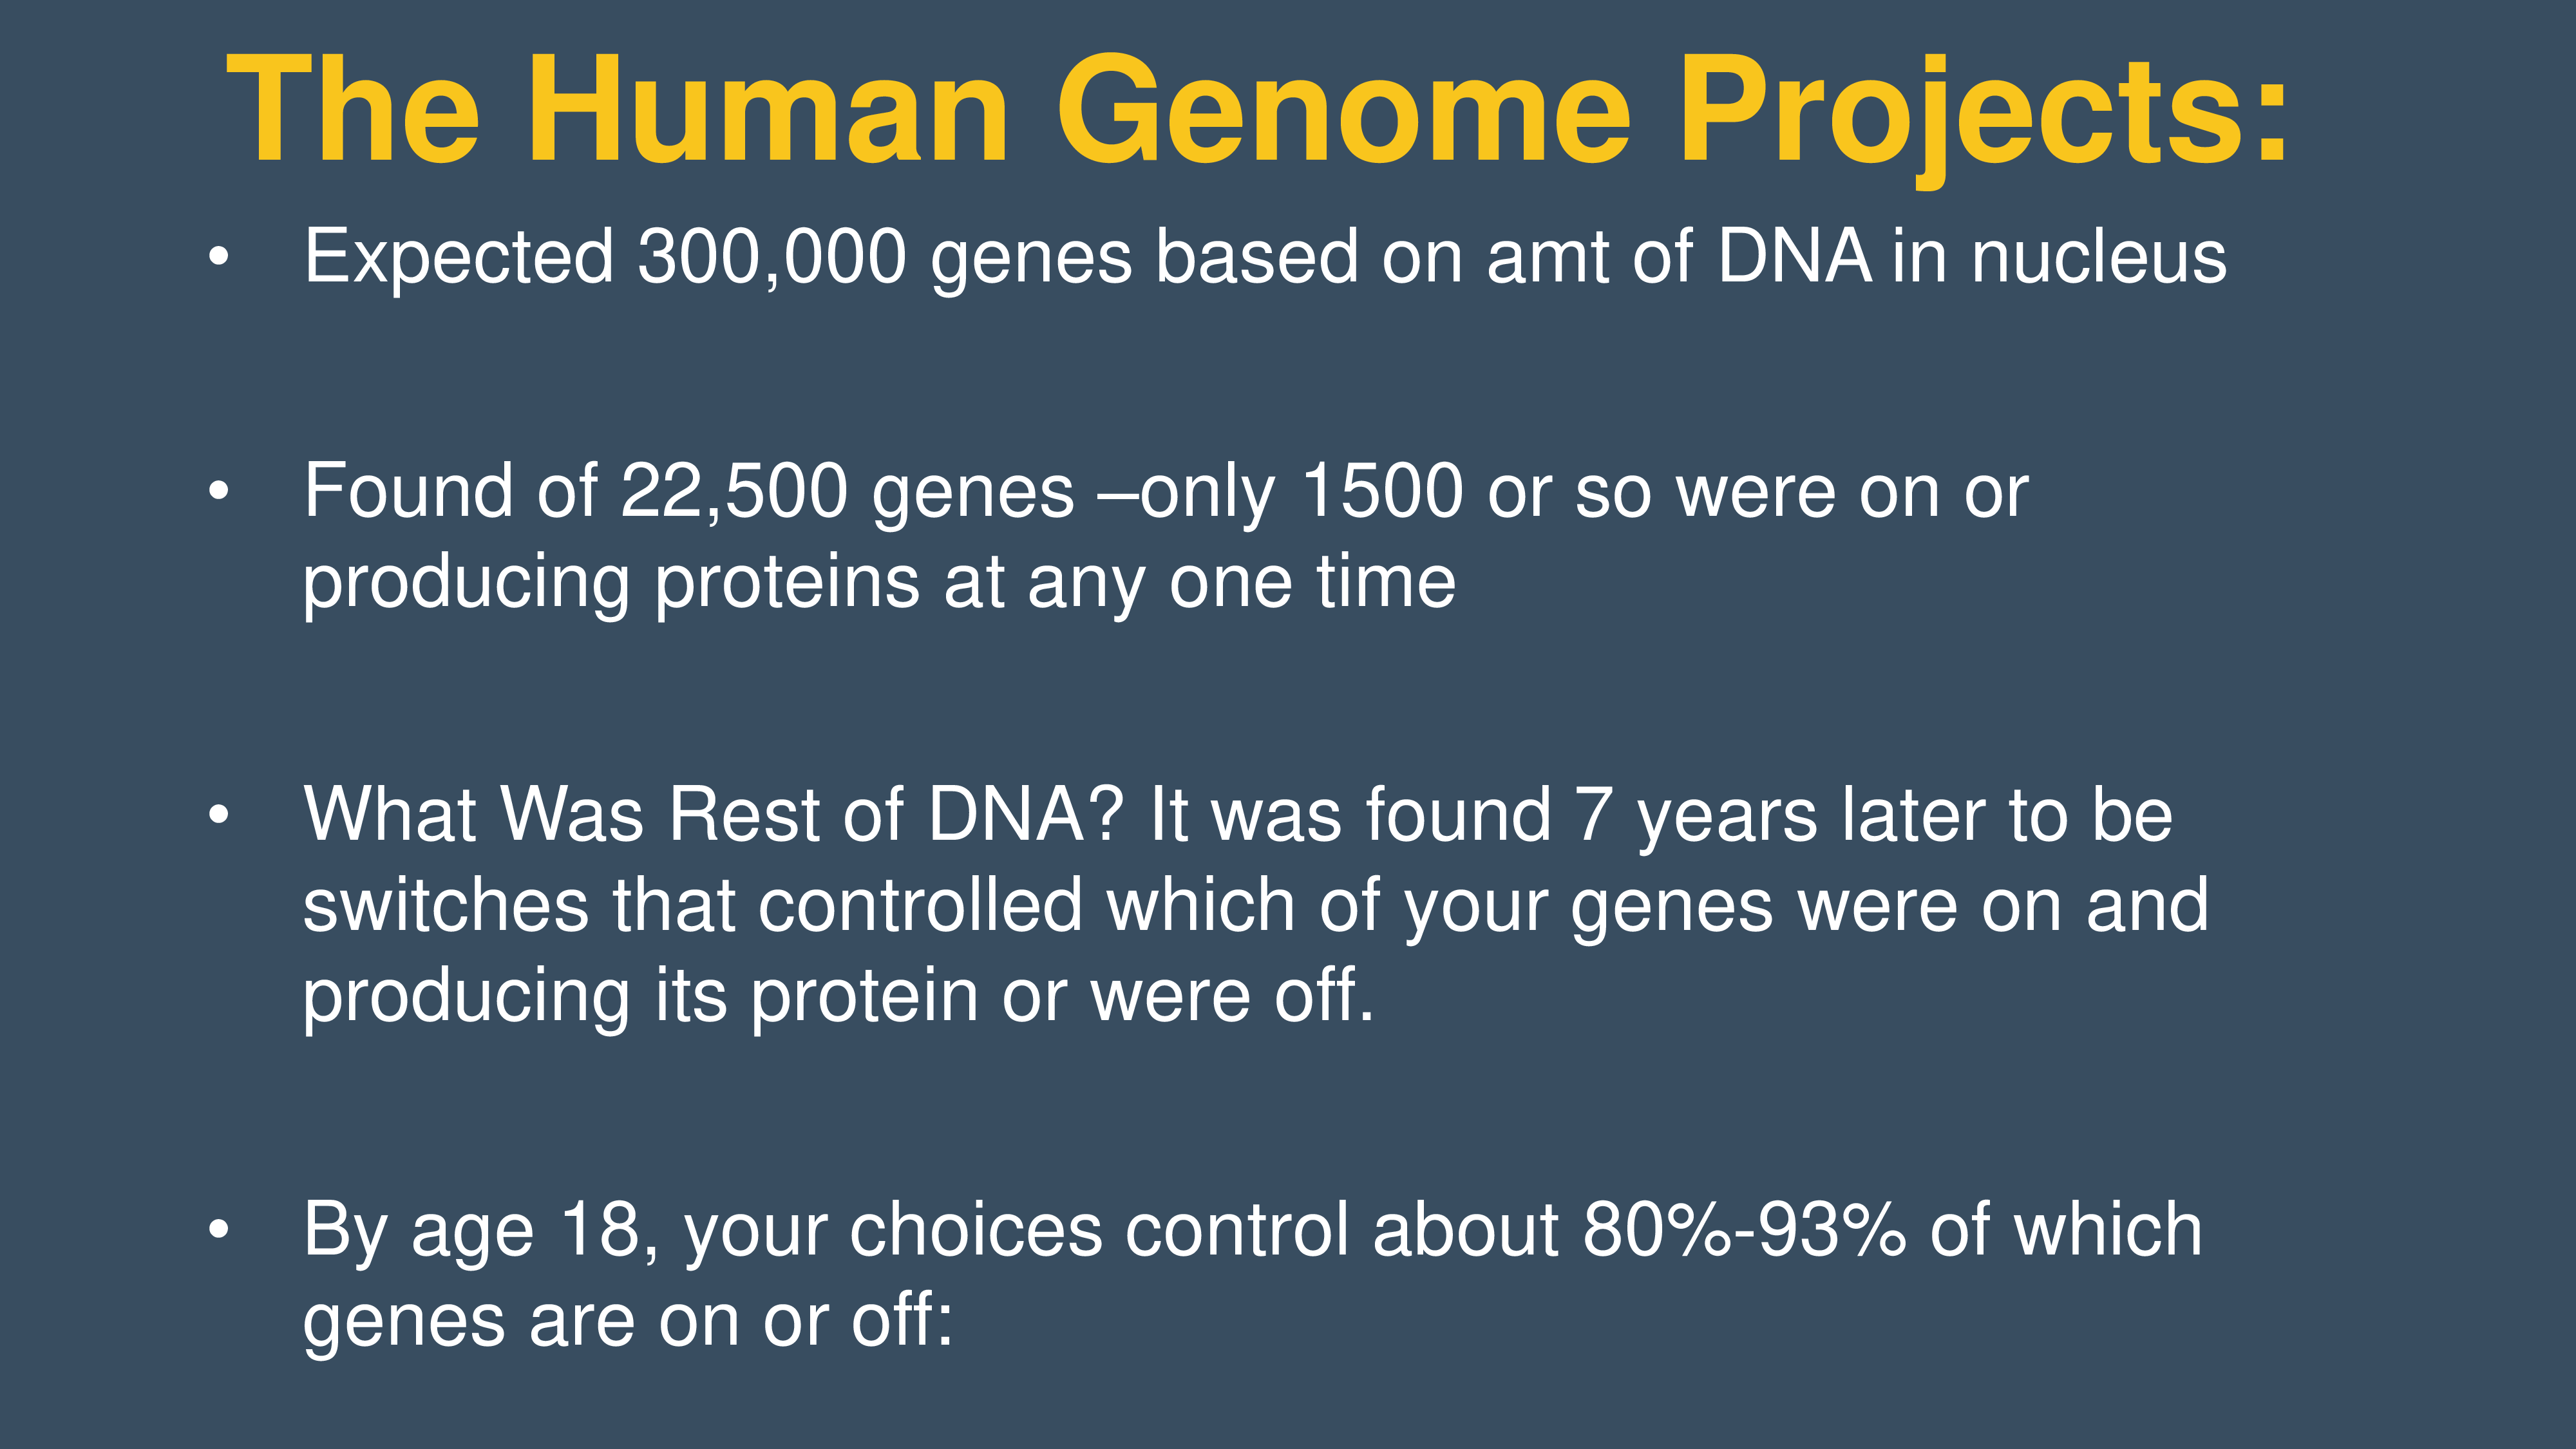
Task: Click the slide title "The Human Genome Projects:"
Action: [x=1258, y=112]
